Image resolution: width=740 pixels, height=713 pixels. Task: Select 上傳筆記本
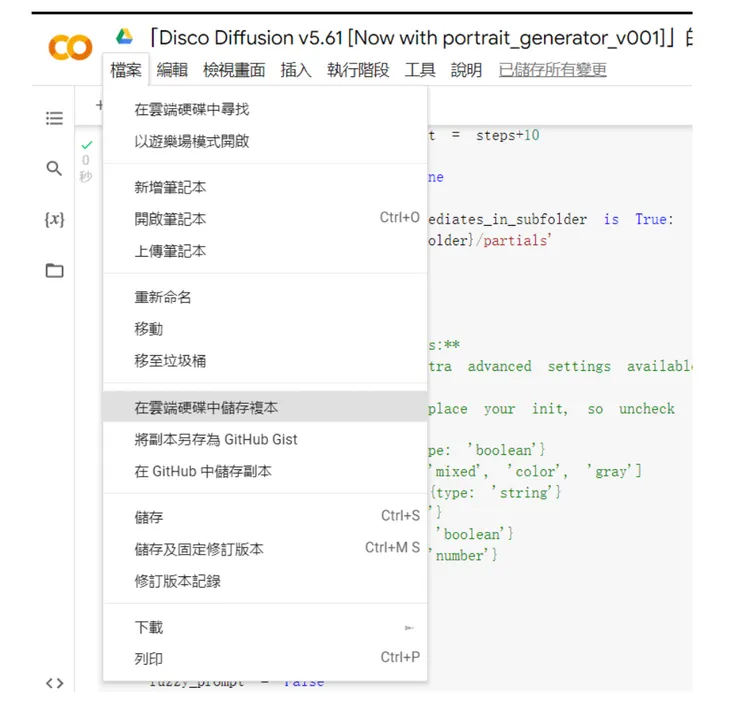[265, 251]
